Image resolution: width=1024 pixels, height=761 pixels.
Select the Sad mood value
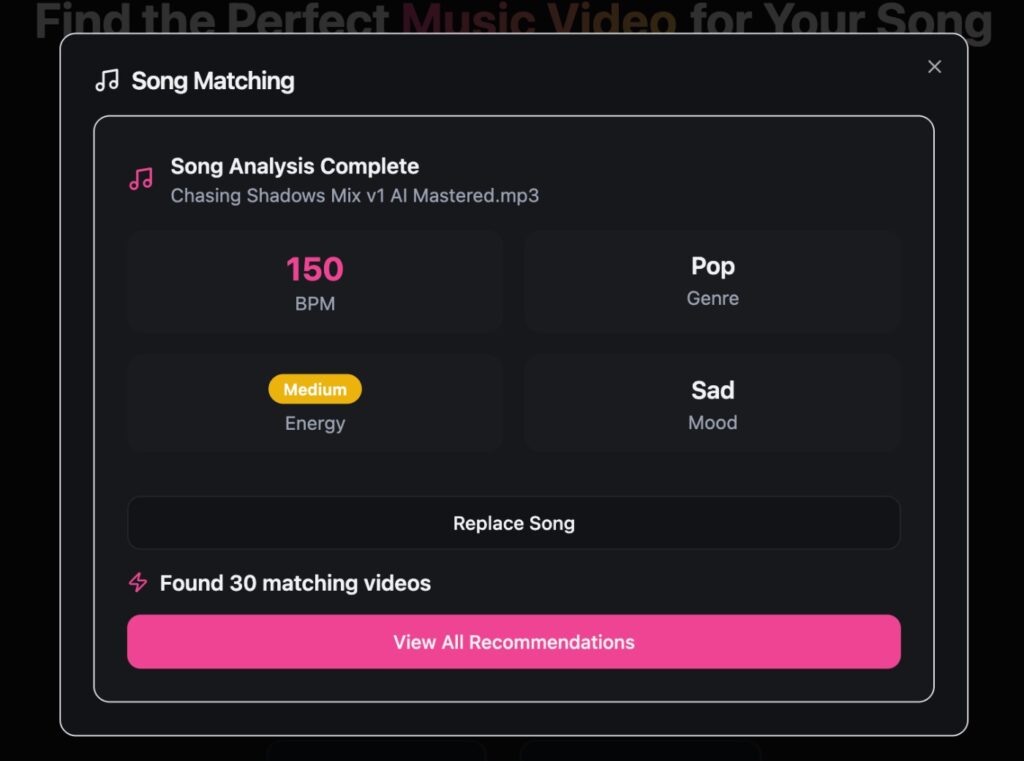pos(712,390)
